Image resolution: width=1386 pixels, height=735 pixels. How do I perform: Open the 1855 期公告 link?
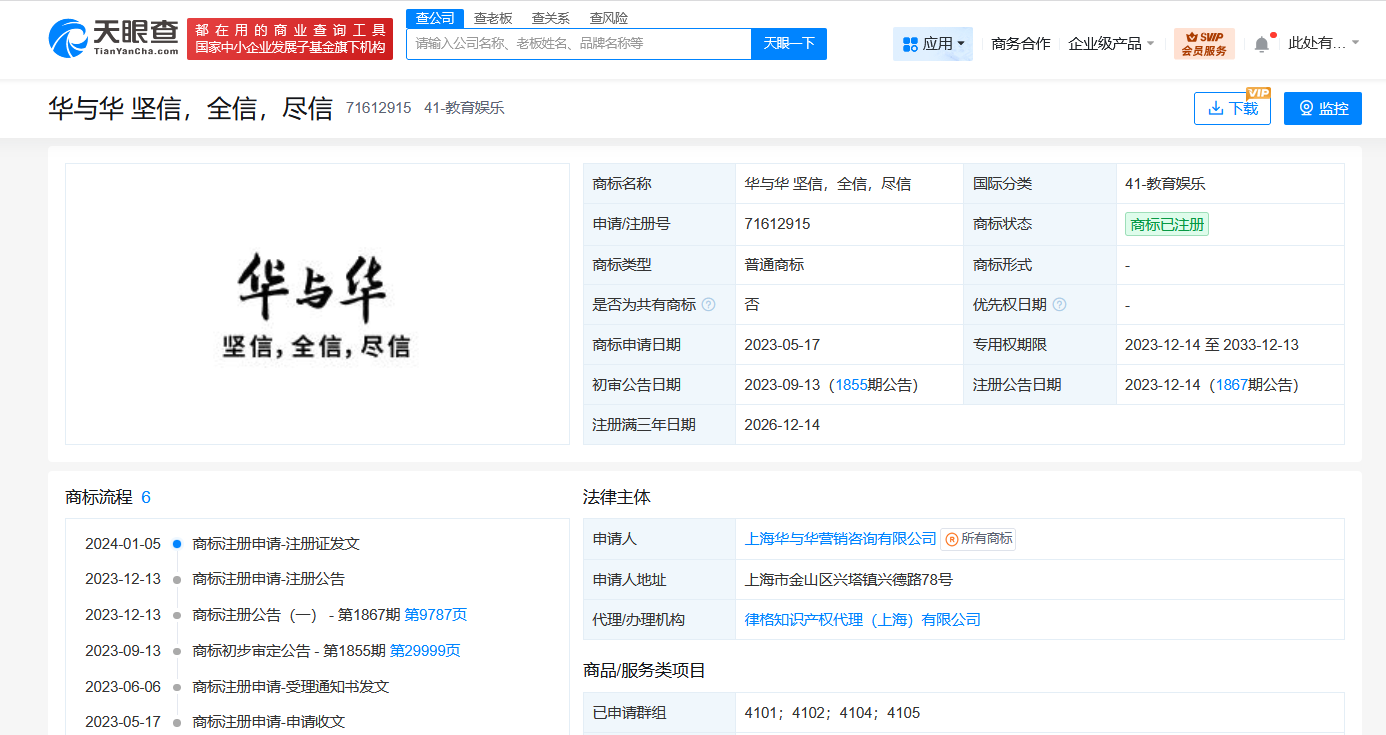pos(852,384)
